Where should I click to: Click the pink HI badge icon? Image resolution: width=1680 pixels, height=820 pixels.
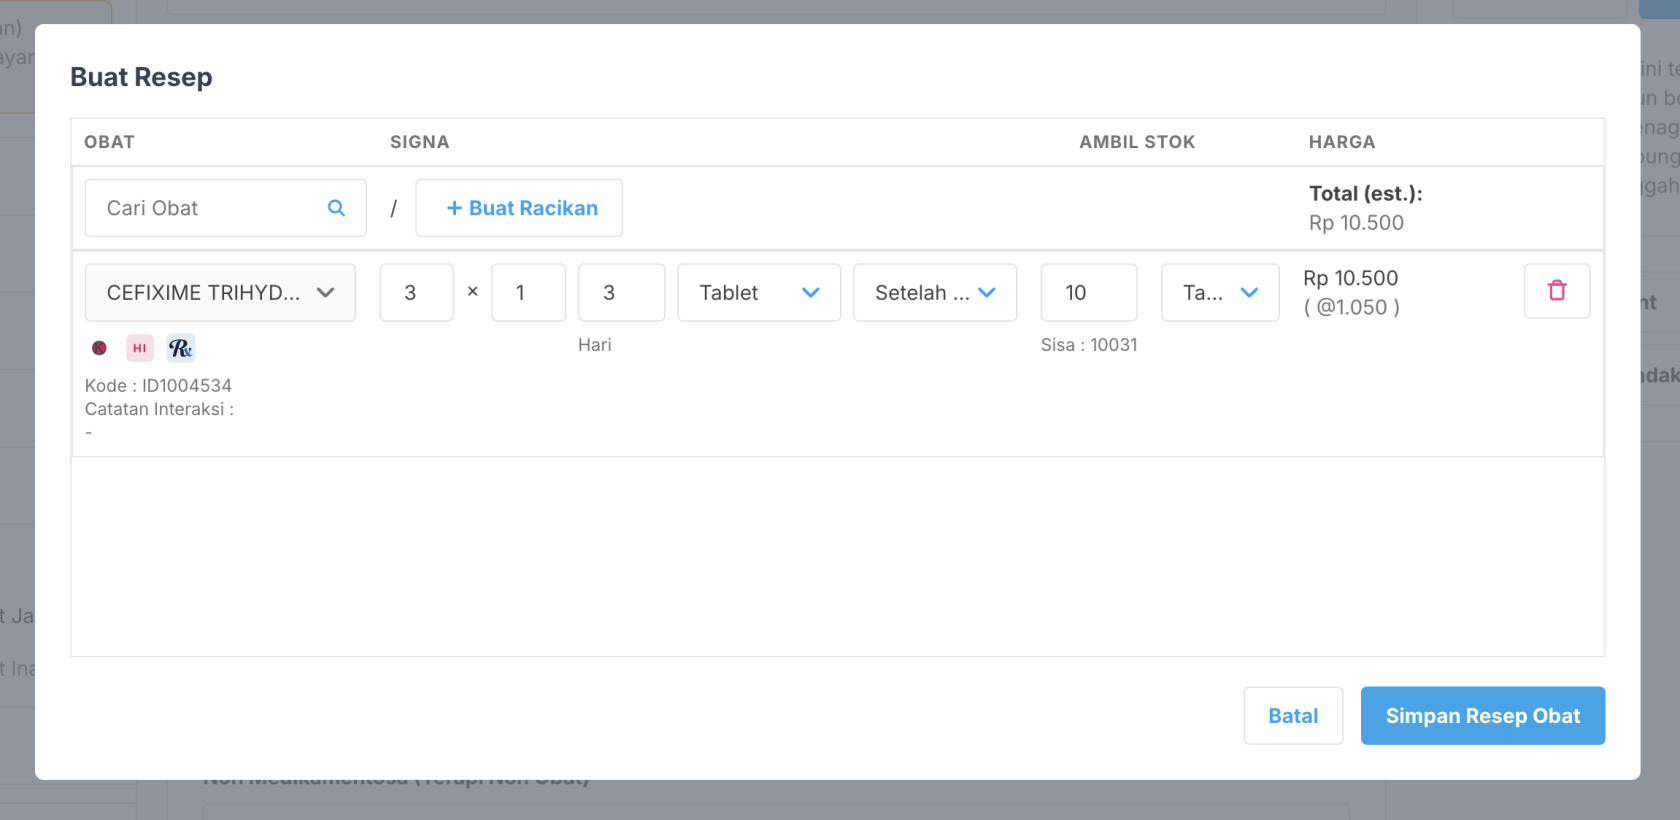tap(140, 348)
